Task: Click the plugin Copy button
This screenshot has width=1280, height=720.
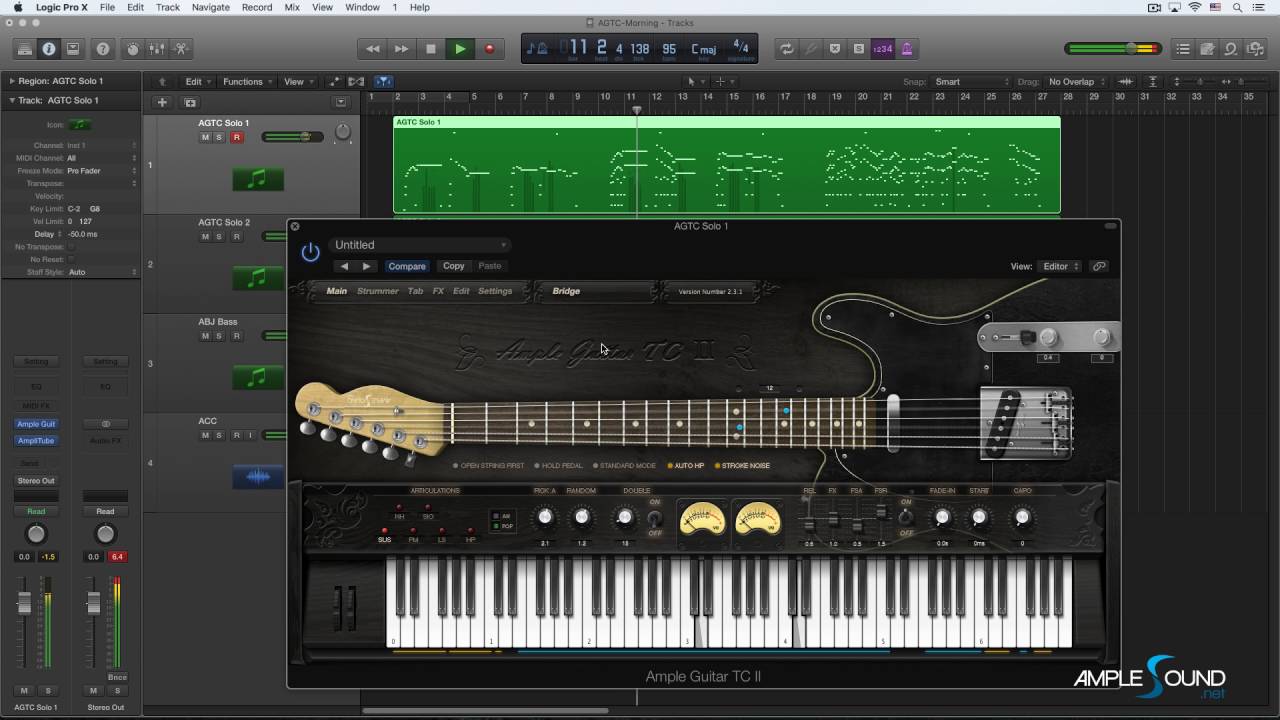Action: click(x=454, y=266)
